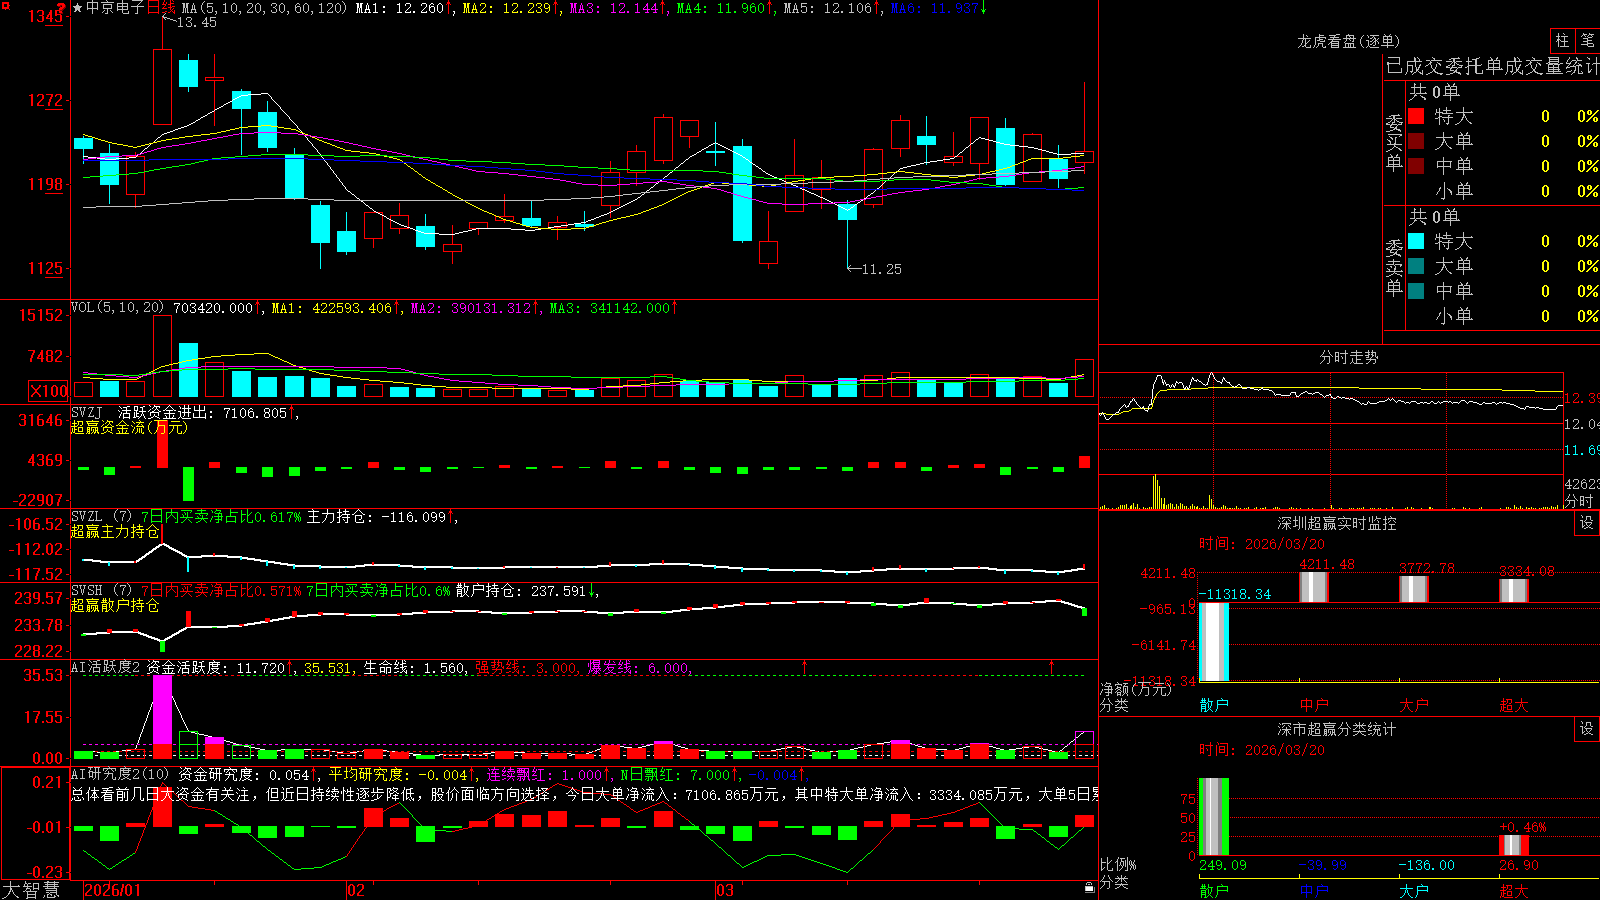Click the 2026/01 date marker on timeline
This screenshot has width=1600, height=900.
tap(113, 890)
